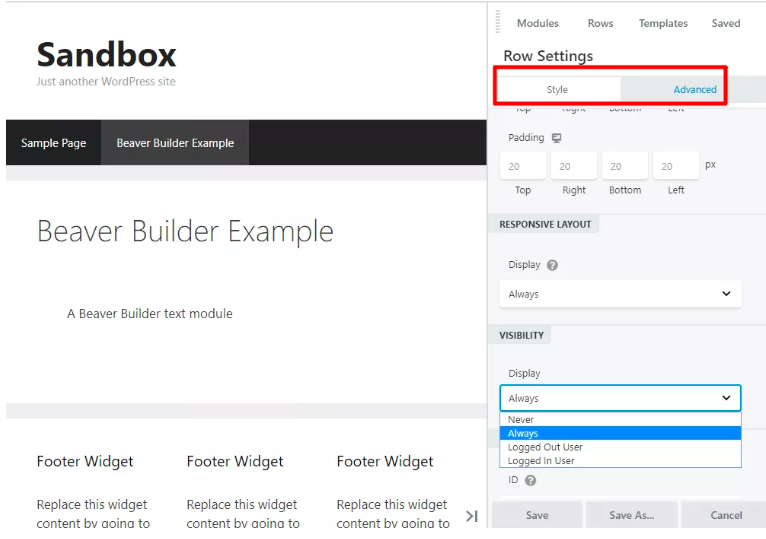Collapse the settings panel with arrow icon
The height and width of the screenshot is (539, 766).
click(472, 515)
